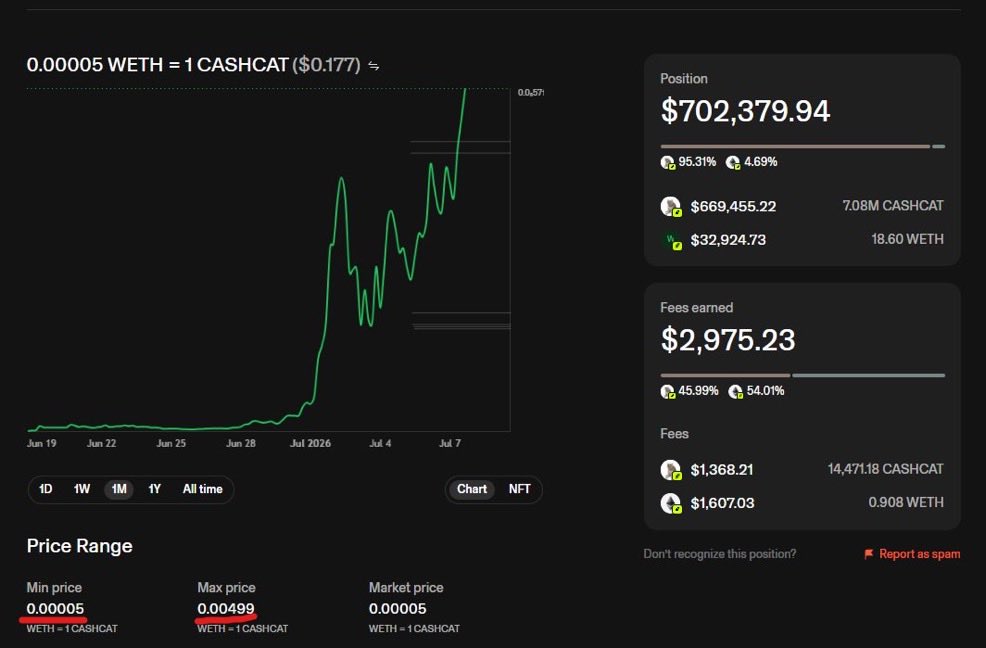Screen dimensions: 986x648
Task: Swap the price direction arrows icon
Action: (x=374, y=65)
